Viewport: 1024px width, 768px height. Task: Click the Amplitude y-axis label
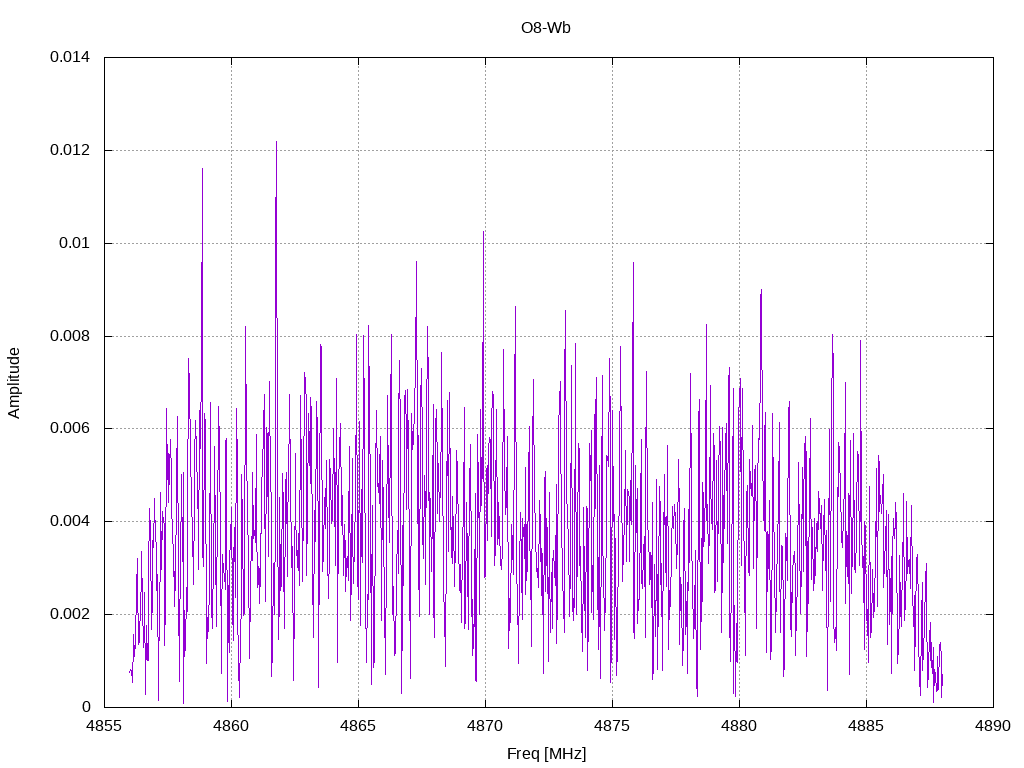click(x=14, y=383)
